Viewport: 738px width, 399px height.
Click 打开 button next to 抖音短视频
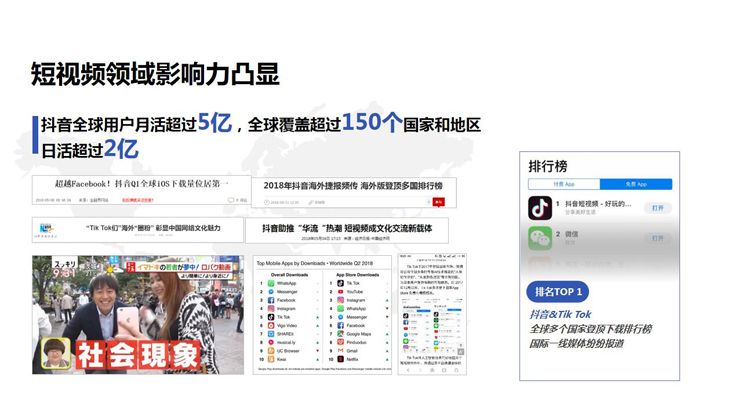tap(658, 208)
